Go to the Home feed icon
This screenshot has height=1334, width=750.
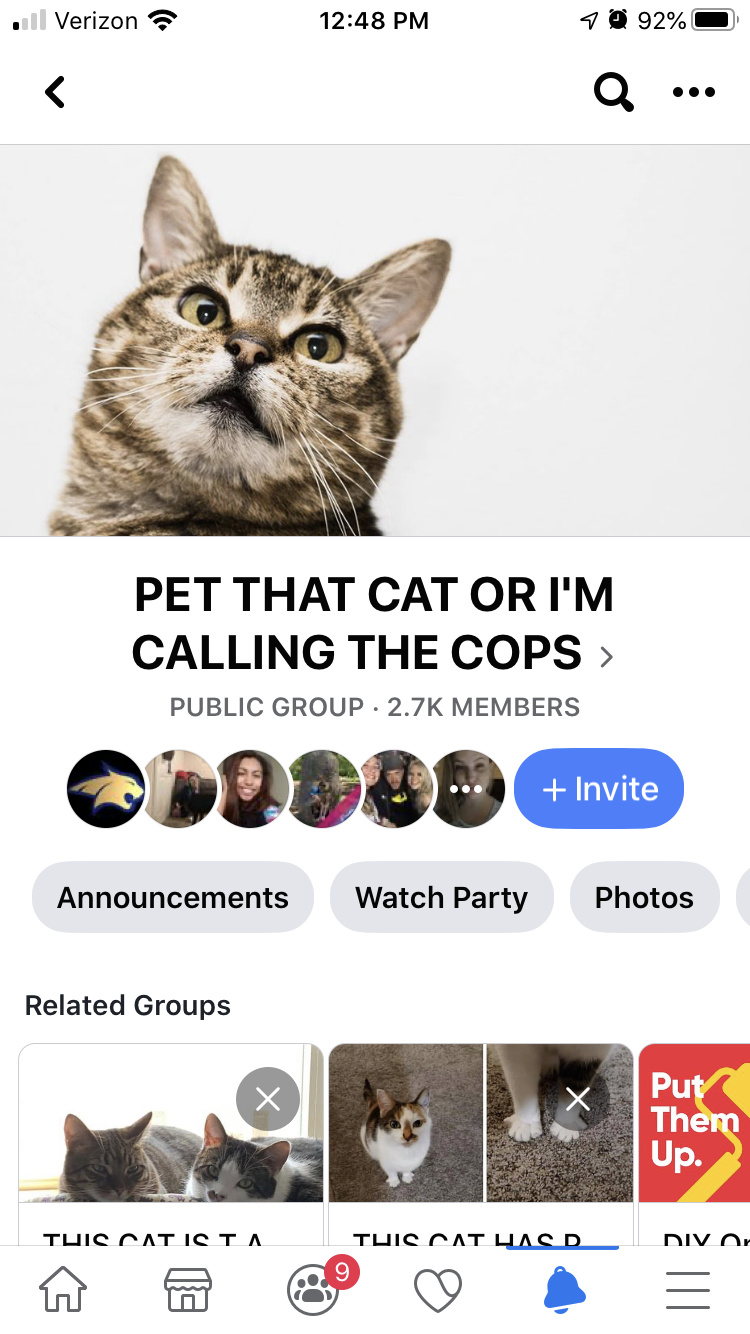pyautogui.click(x=62, y=1290)
